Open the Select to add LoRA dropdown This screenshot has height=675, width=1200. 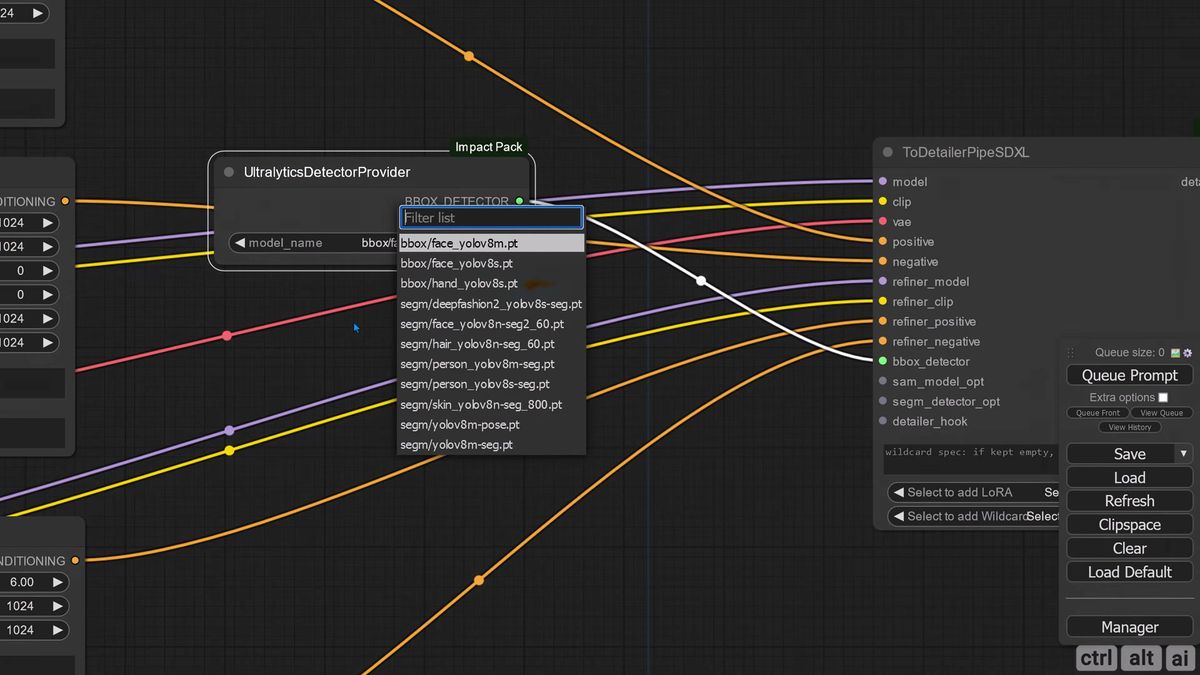click(x=974, y=492)
